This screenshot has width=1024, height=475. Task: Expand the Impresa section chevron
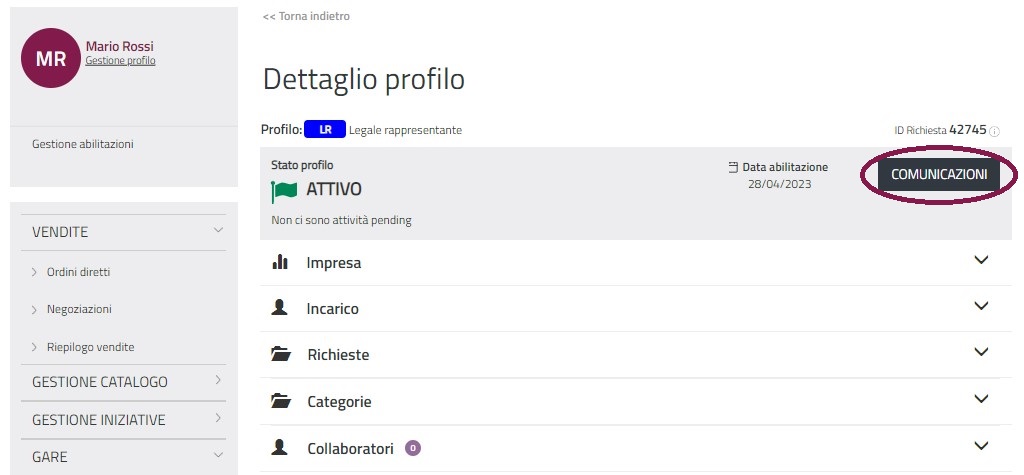(x=980, y=260)
